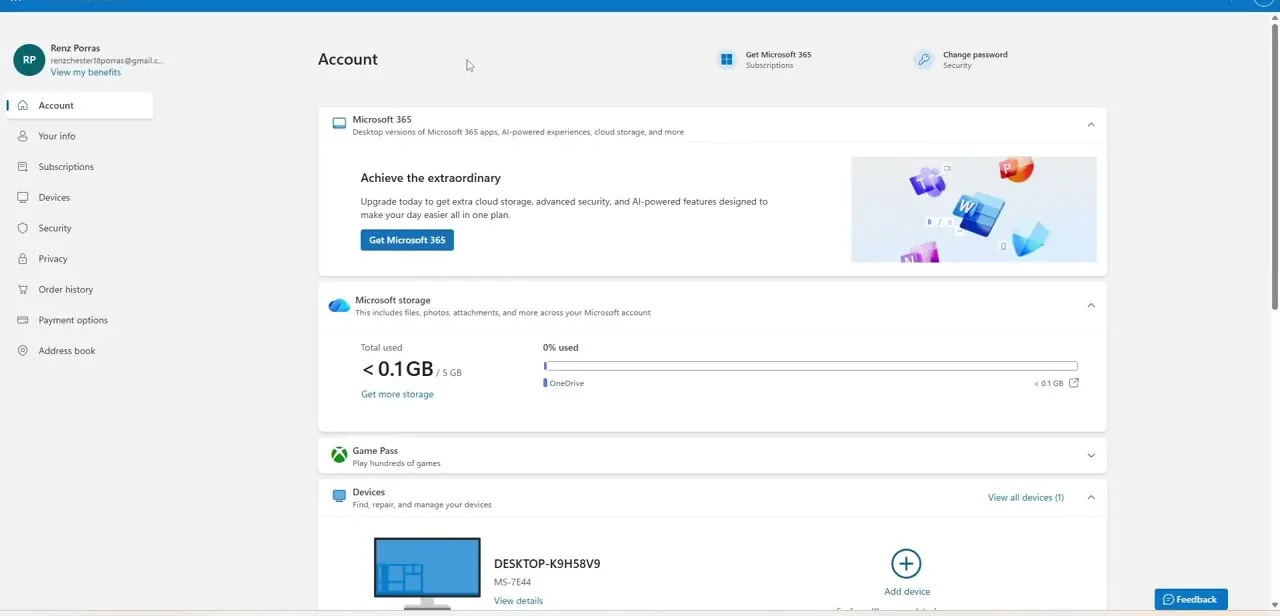
Task: Click the Microsoft 365 apps promo image
Action: 974,209
